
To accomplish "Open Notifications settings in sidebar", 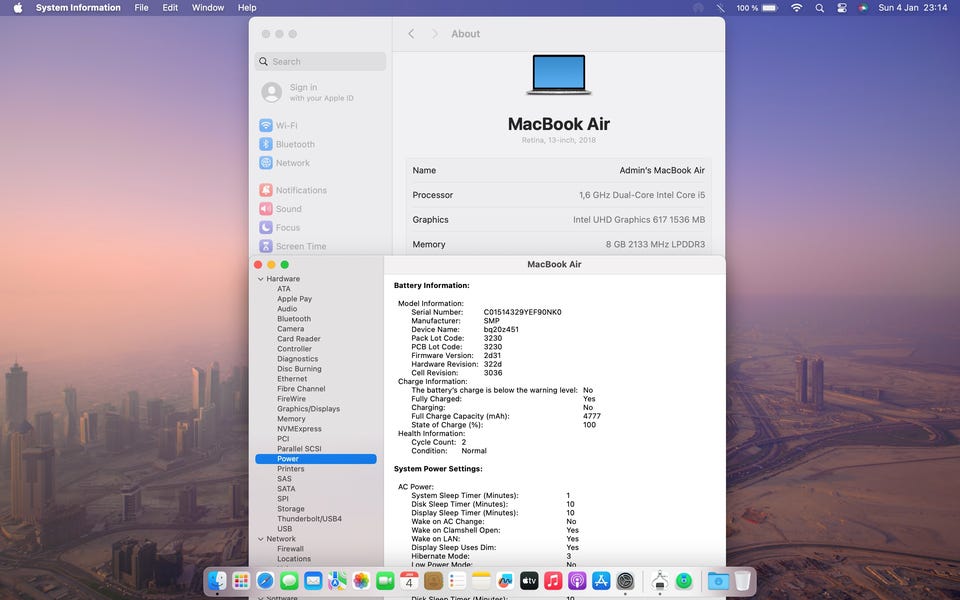I will pos(300,190).
